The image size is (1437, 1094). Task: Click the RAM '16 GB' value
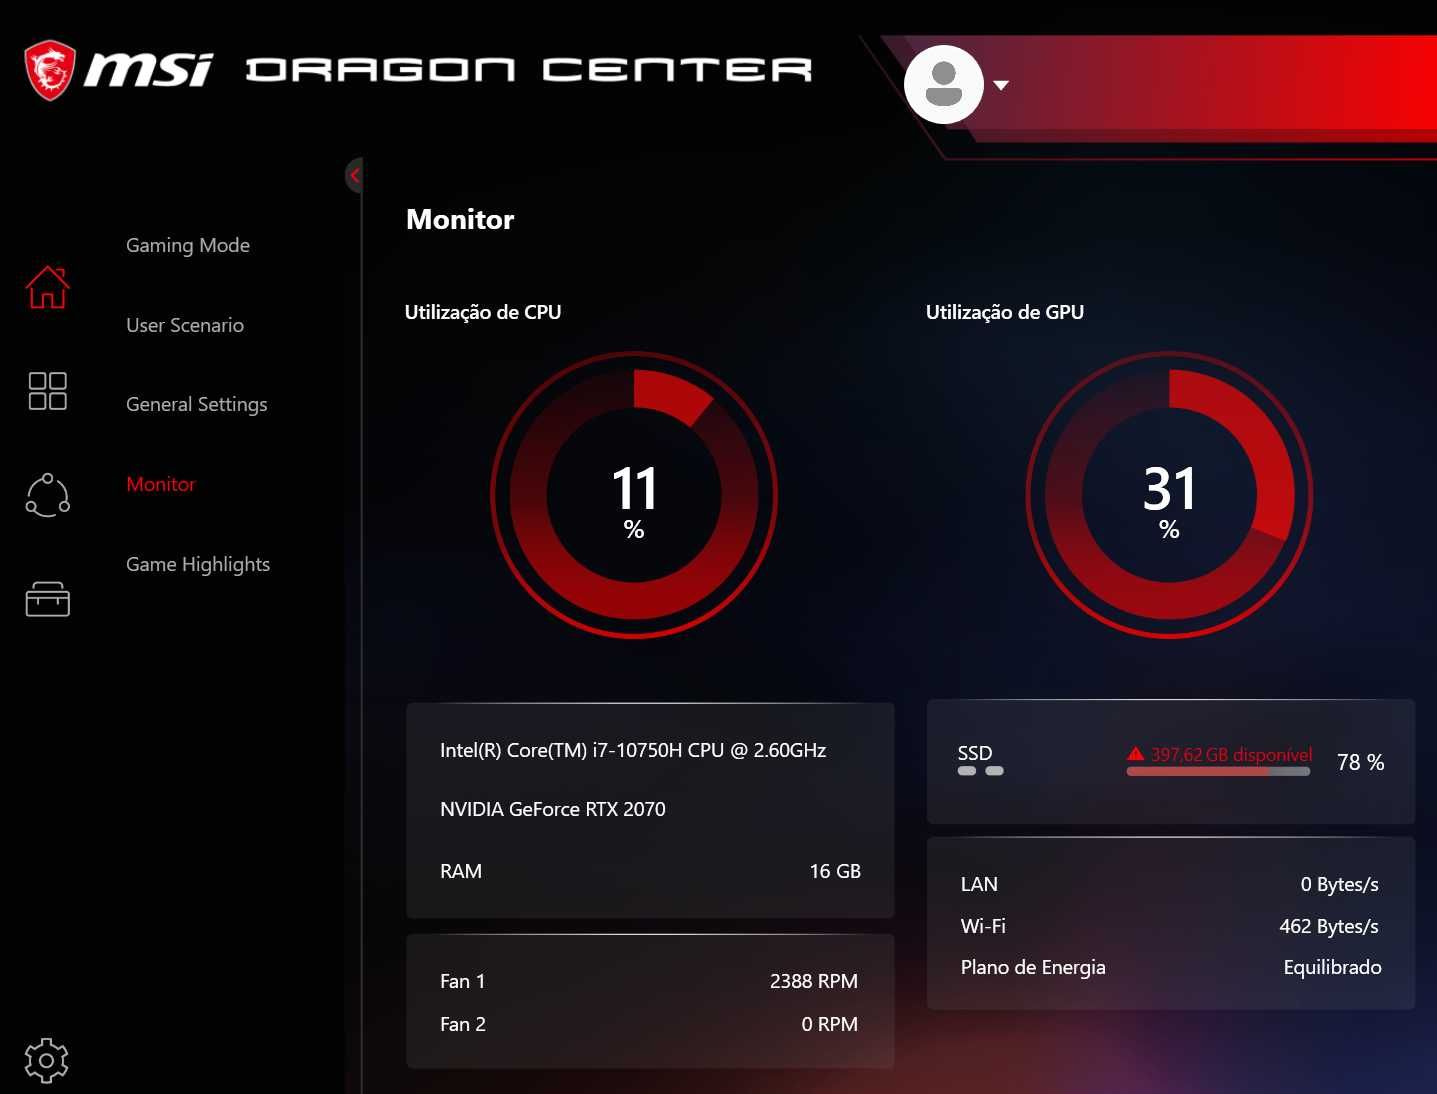[835, 871]
